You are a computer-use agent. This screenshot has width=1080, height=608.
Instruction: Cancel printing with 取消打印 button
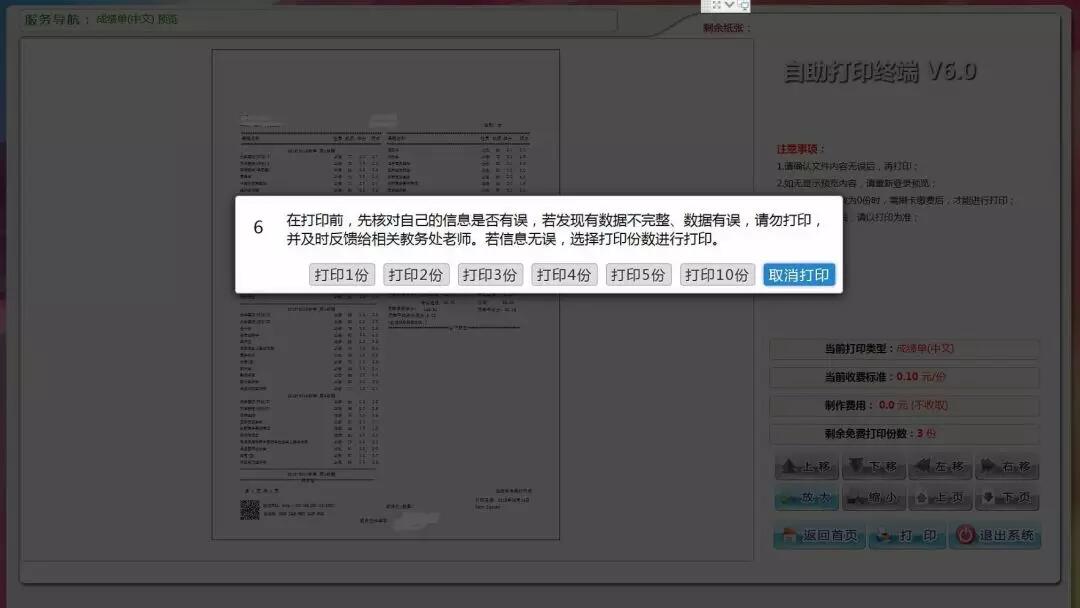tap(799, 275)
